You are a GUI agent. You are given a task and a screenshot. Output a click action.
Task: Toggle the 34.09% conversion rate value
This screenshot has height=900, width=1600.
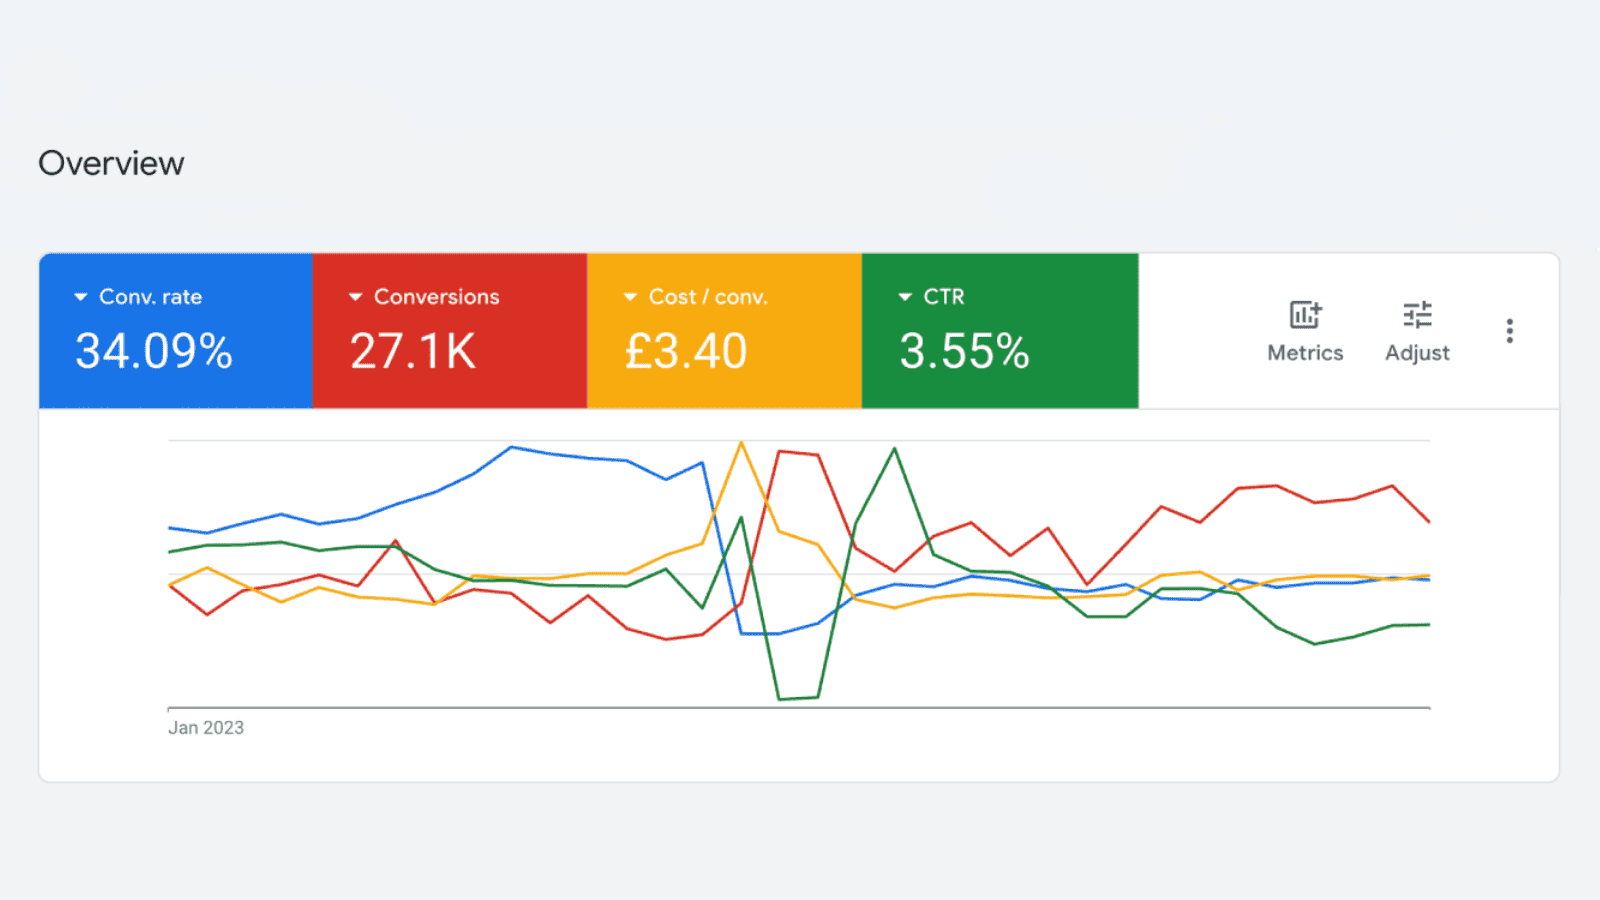pyautogui.click(x=154, y=351)
